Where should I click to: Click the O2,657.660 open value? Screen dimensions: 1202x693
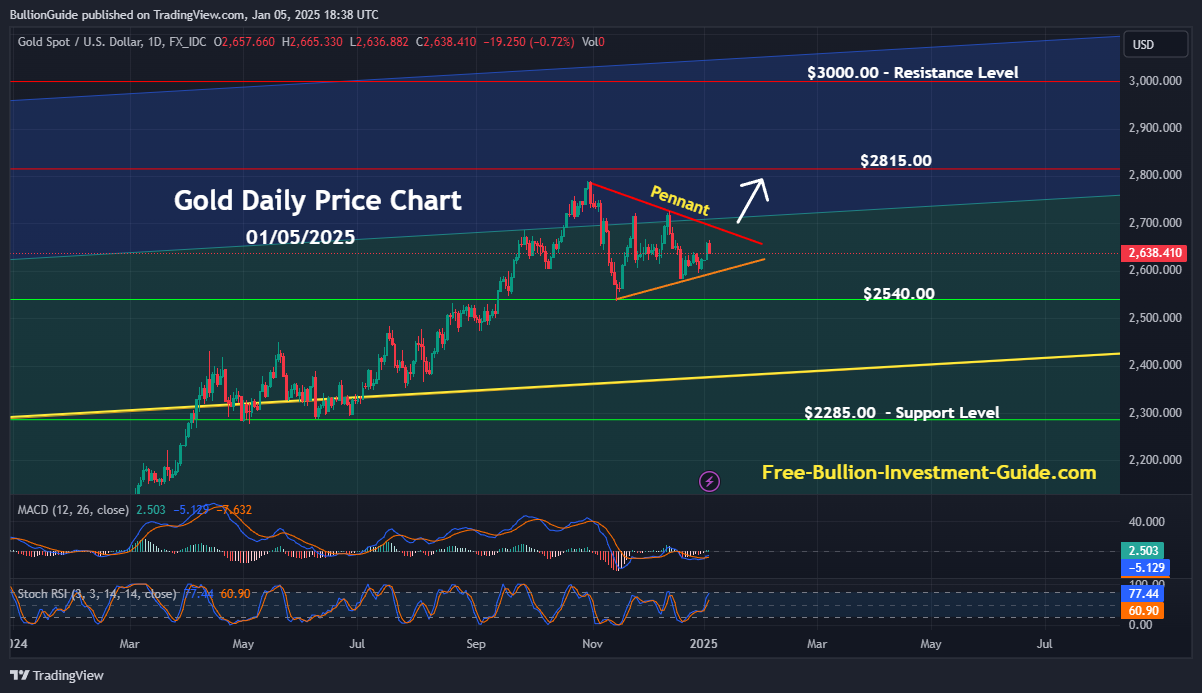246,42
